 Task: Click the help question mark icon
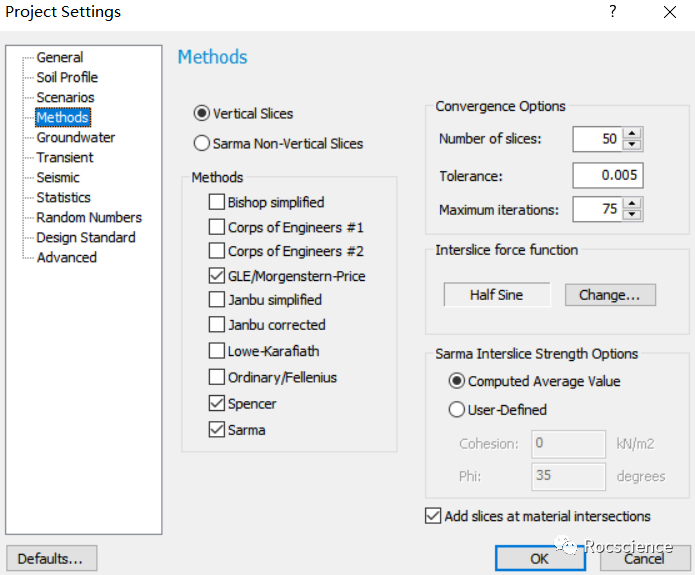tap(613, 12)
